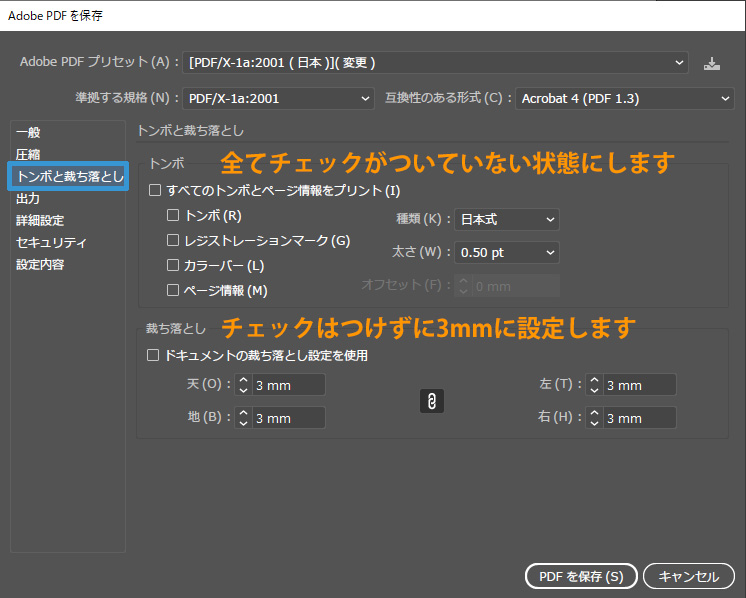Screen dimensions: 746x598
Task: Toggle the ページ情報 (M) checkbox
Action: pos(173,290)
